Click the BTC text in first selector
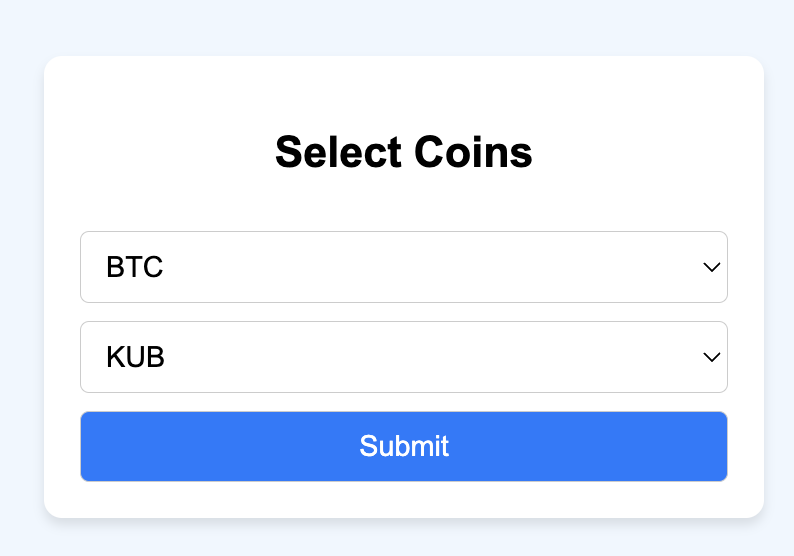The width and height of the screenshot is (794, 556). click(x=134, y=267)
